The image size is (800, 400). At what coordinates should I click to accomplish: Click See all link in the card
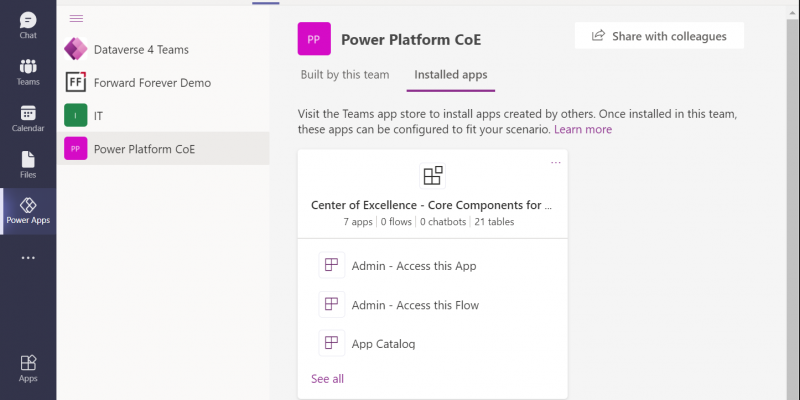328,379
